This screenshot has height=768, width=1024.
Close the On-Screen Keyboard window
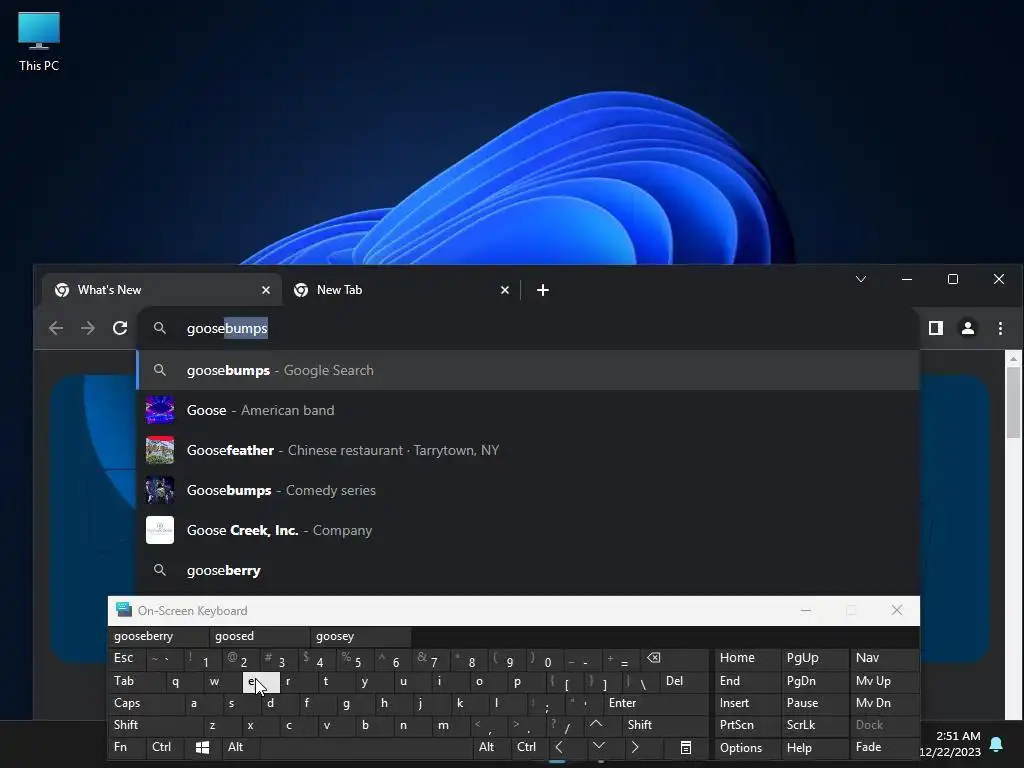pos(897,610)
